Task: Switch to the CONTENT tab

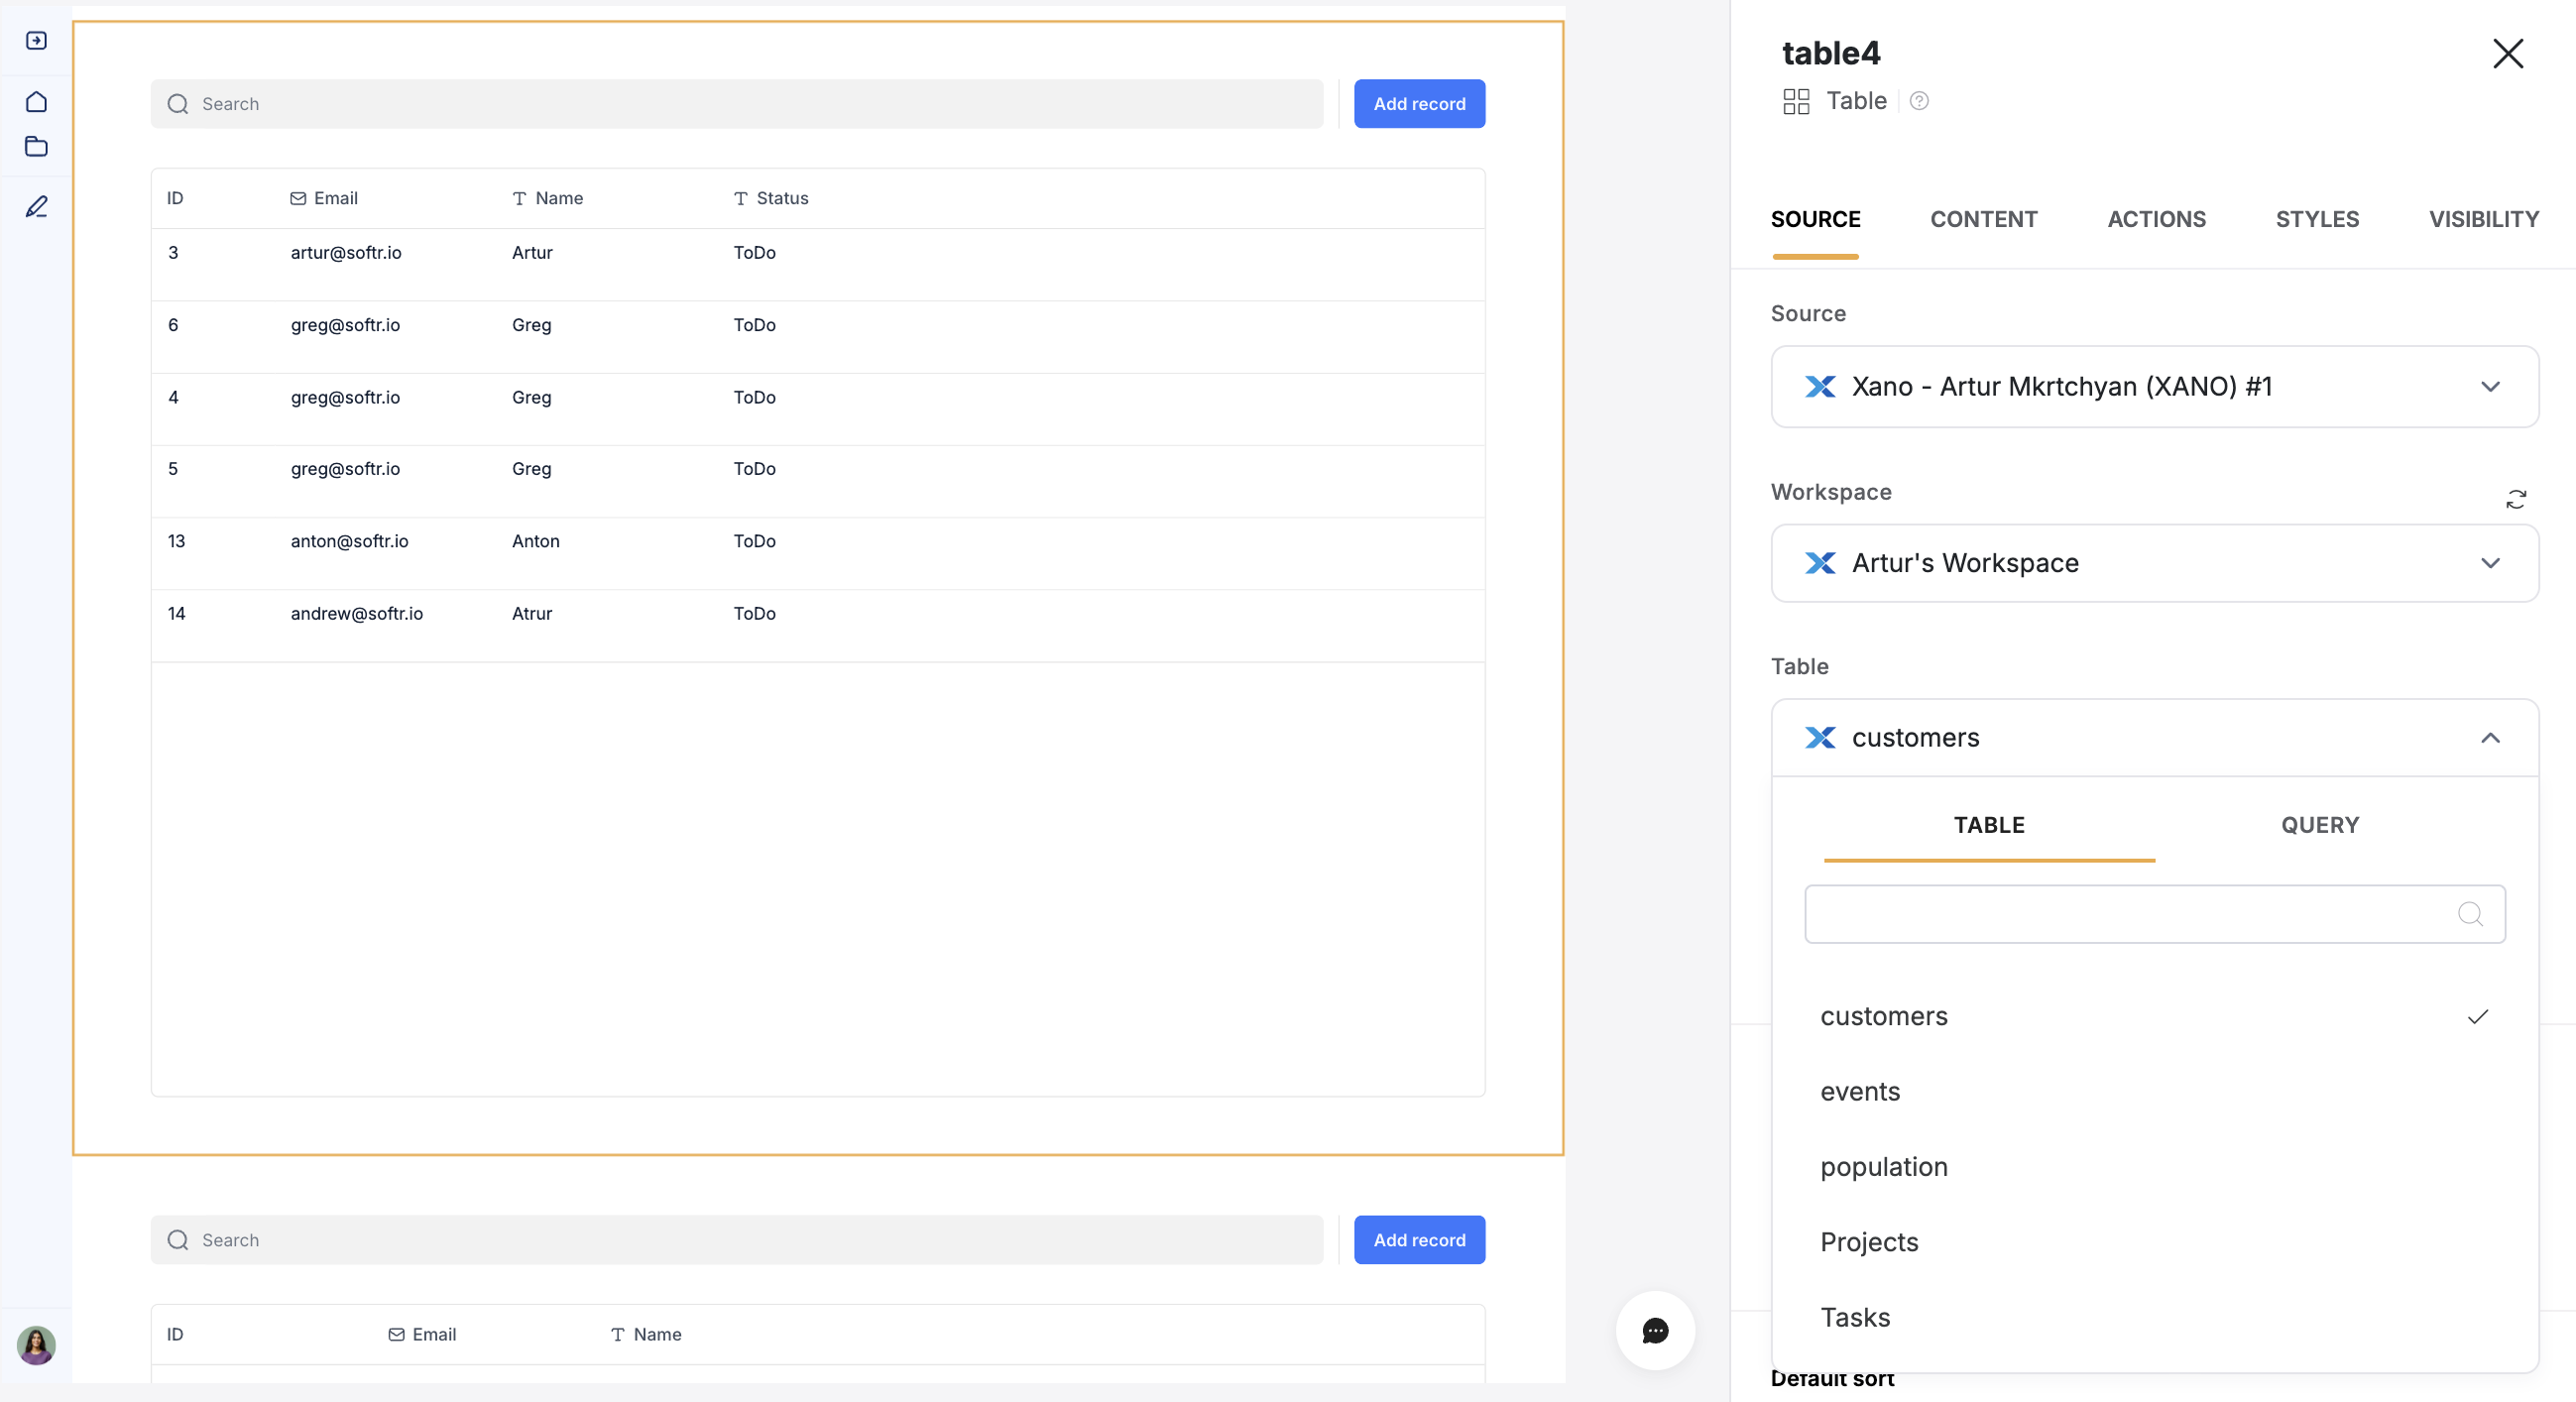Action: pyautogui.click(x=1984, y=219)
